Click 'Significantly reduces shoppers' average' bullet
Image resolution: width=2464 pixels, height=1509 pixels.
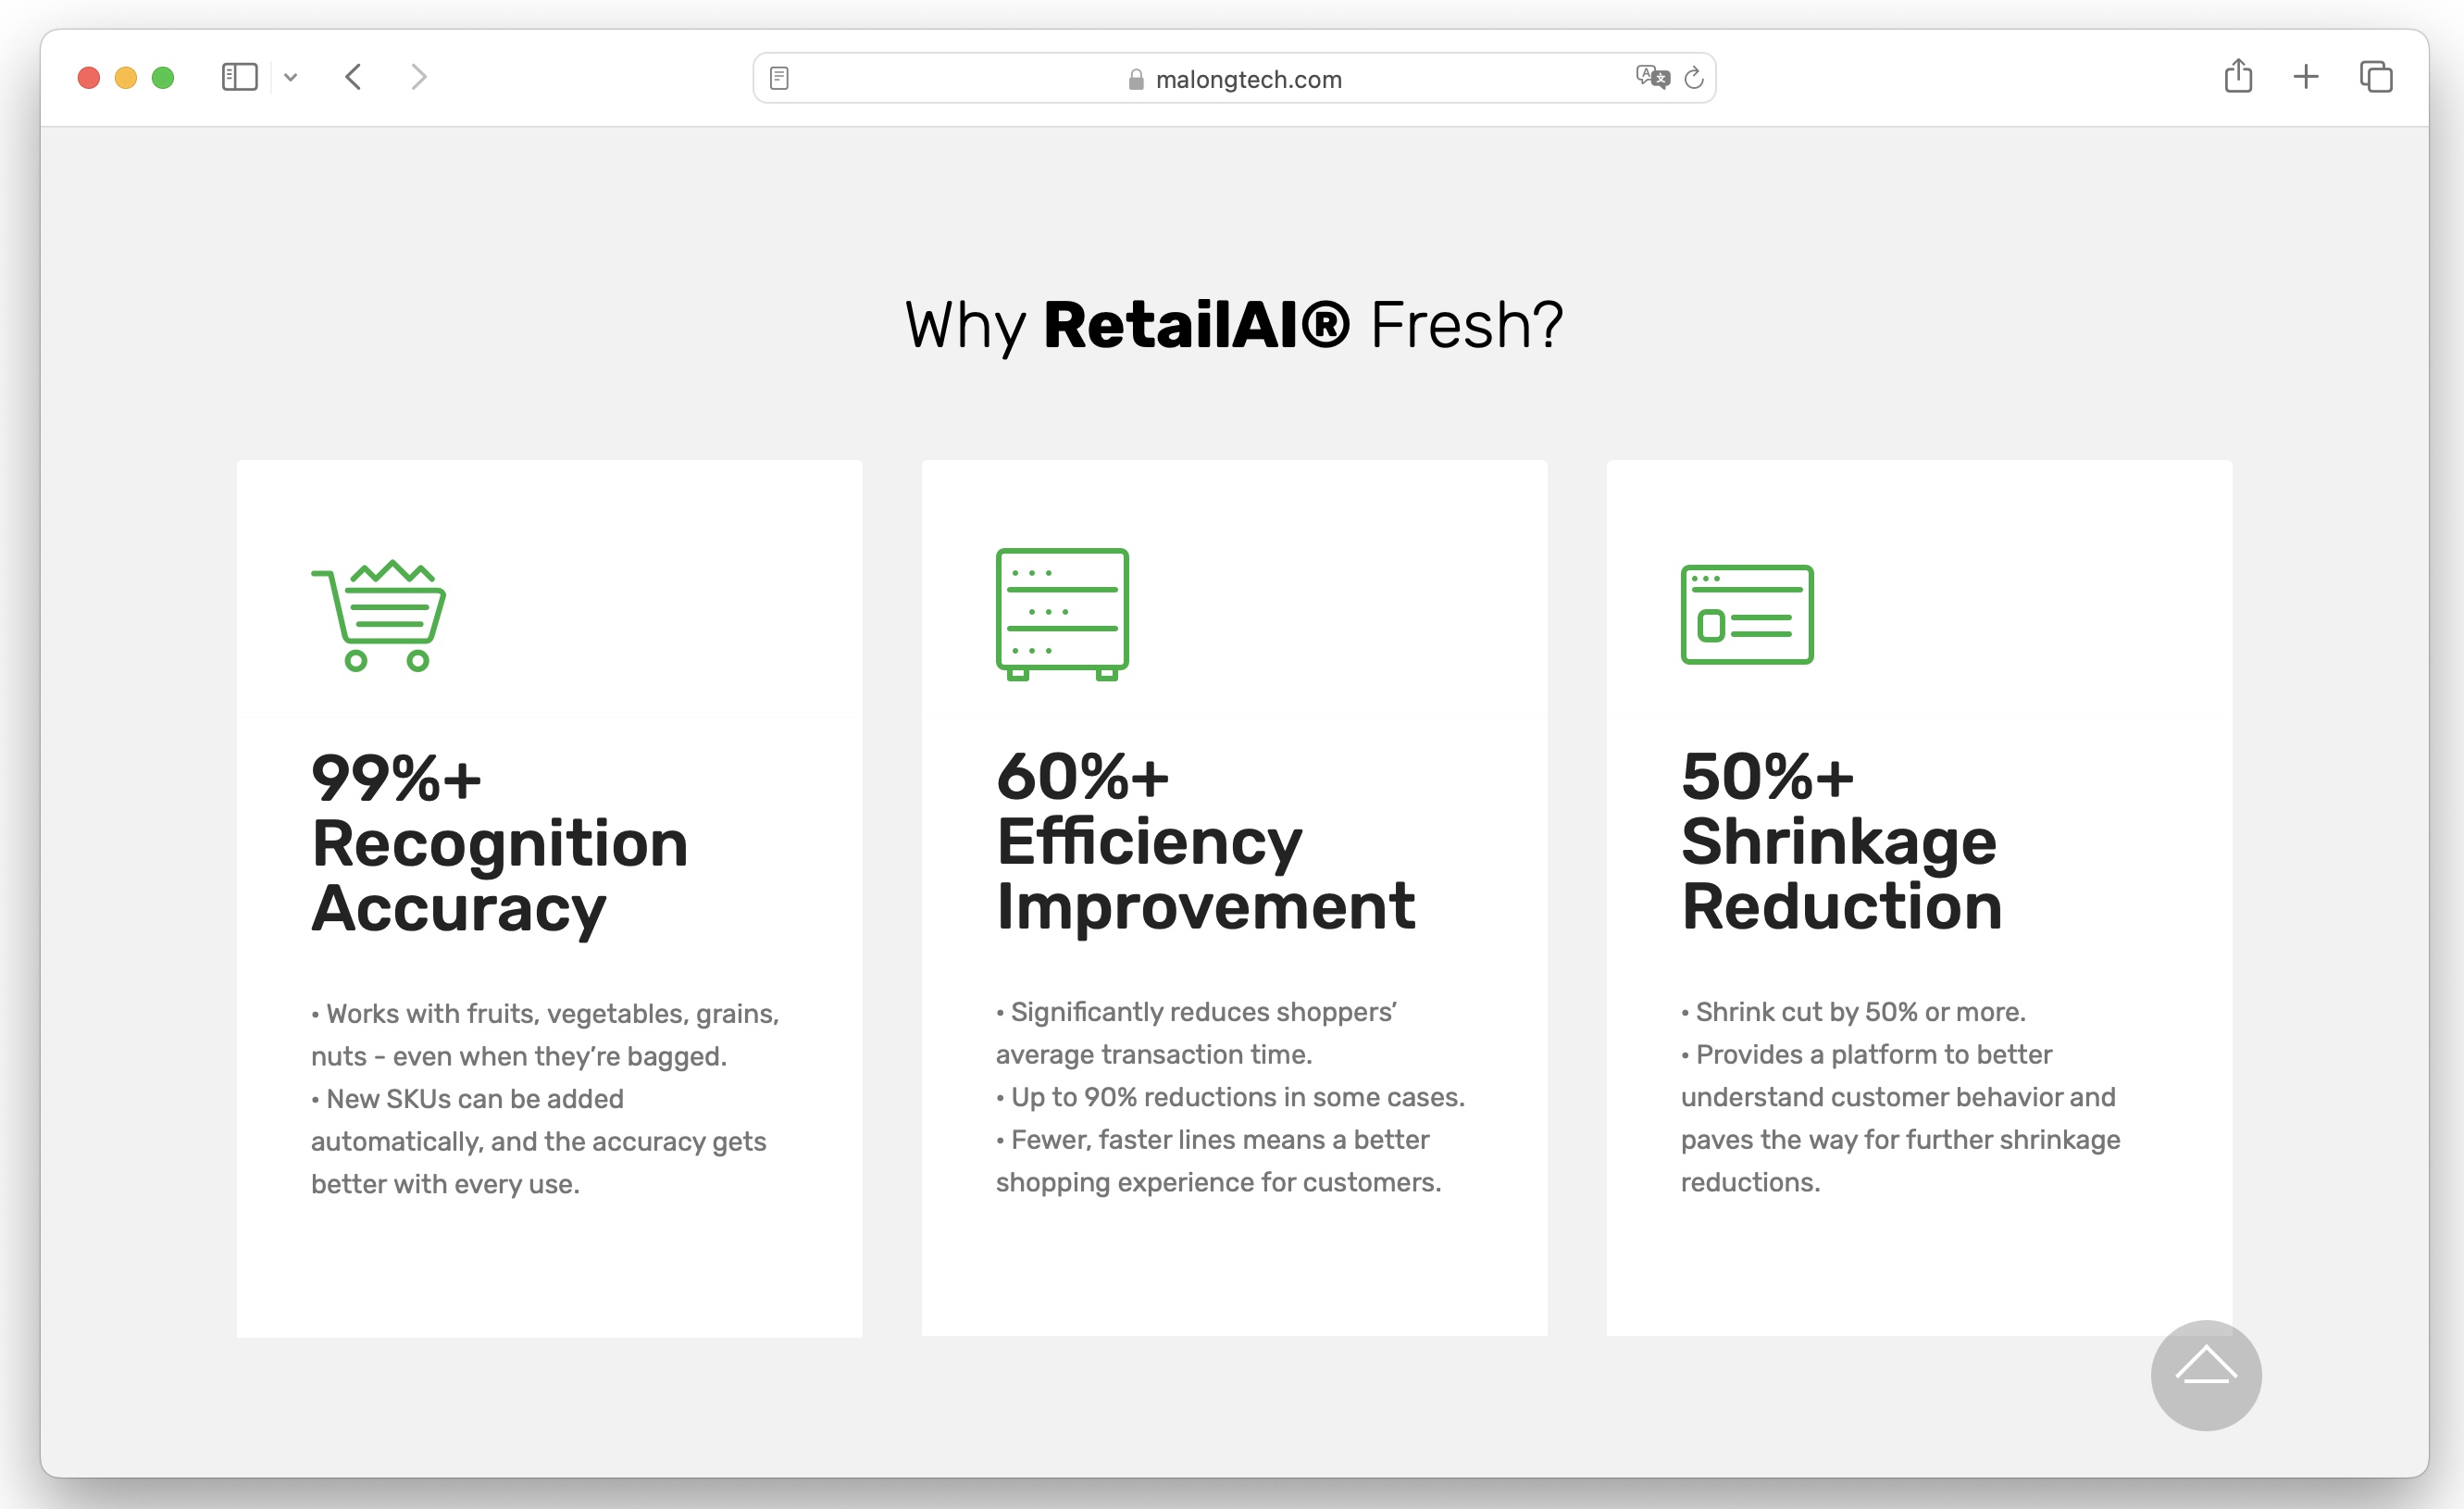(x=1196, y=1033)
